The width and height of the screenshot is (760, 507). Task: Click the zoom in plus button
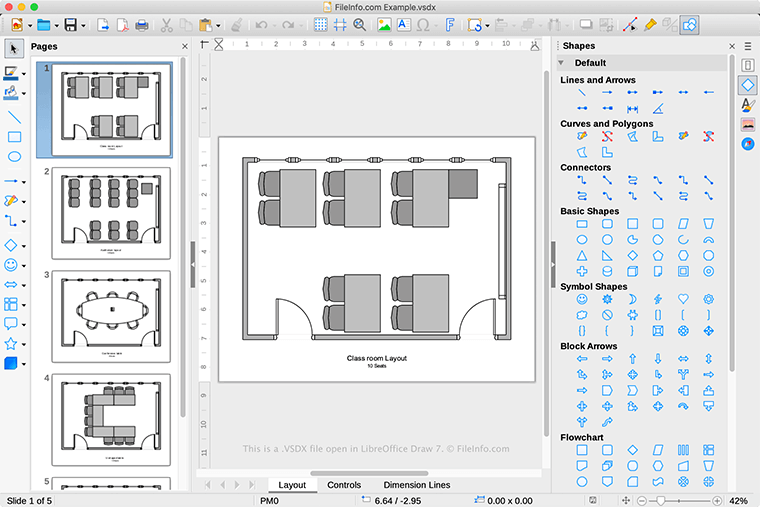(717, 501)
